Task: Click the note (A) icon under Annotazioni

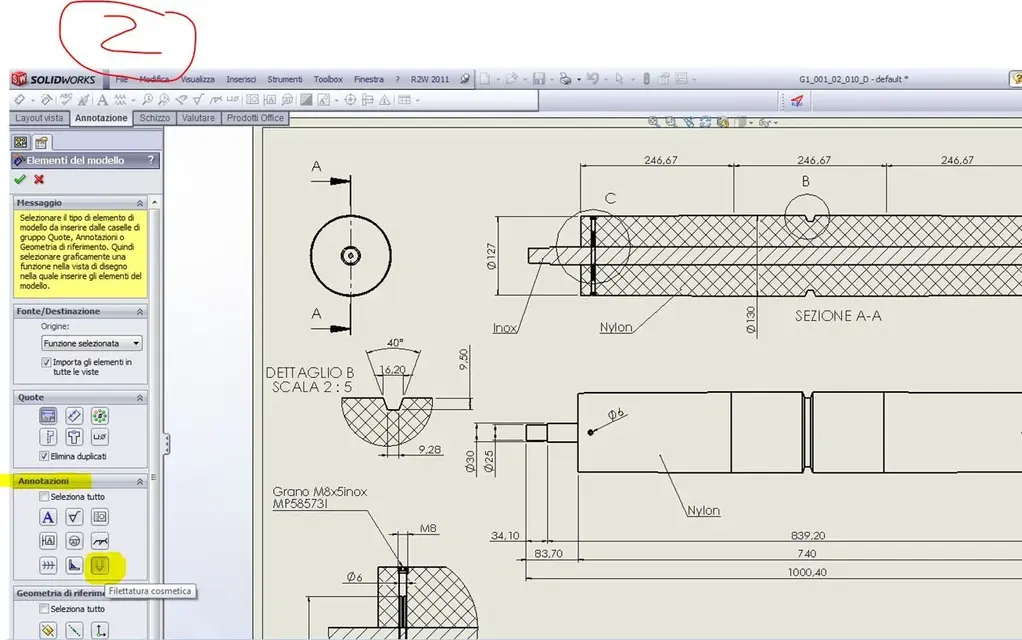Action: click(48, 517)
